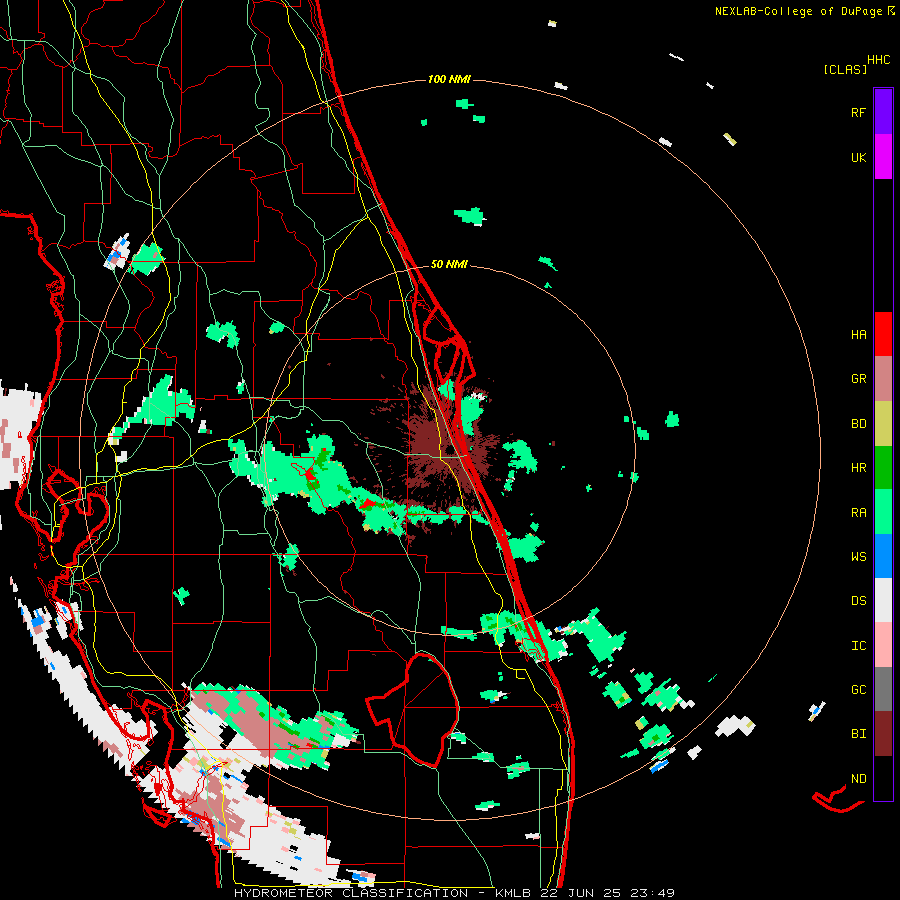Pick the RA light green legend block
The image size is (900, 900).
883,512
